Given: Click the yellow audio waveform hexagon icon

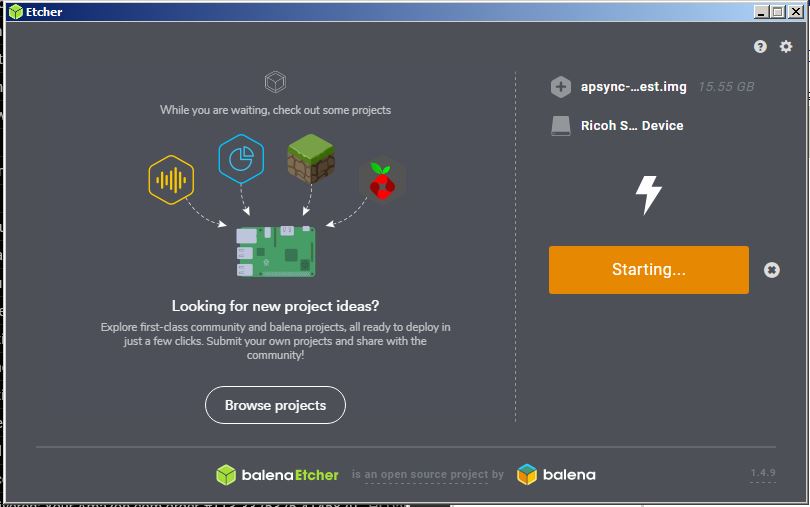Looking at the screenshot, I should click(171, 180).
